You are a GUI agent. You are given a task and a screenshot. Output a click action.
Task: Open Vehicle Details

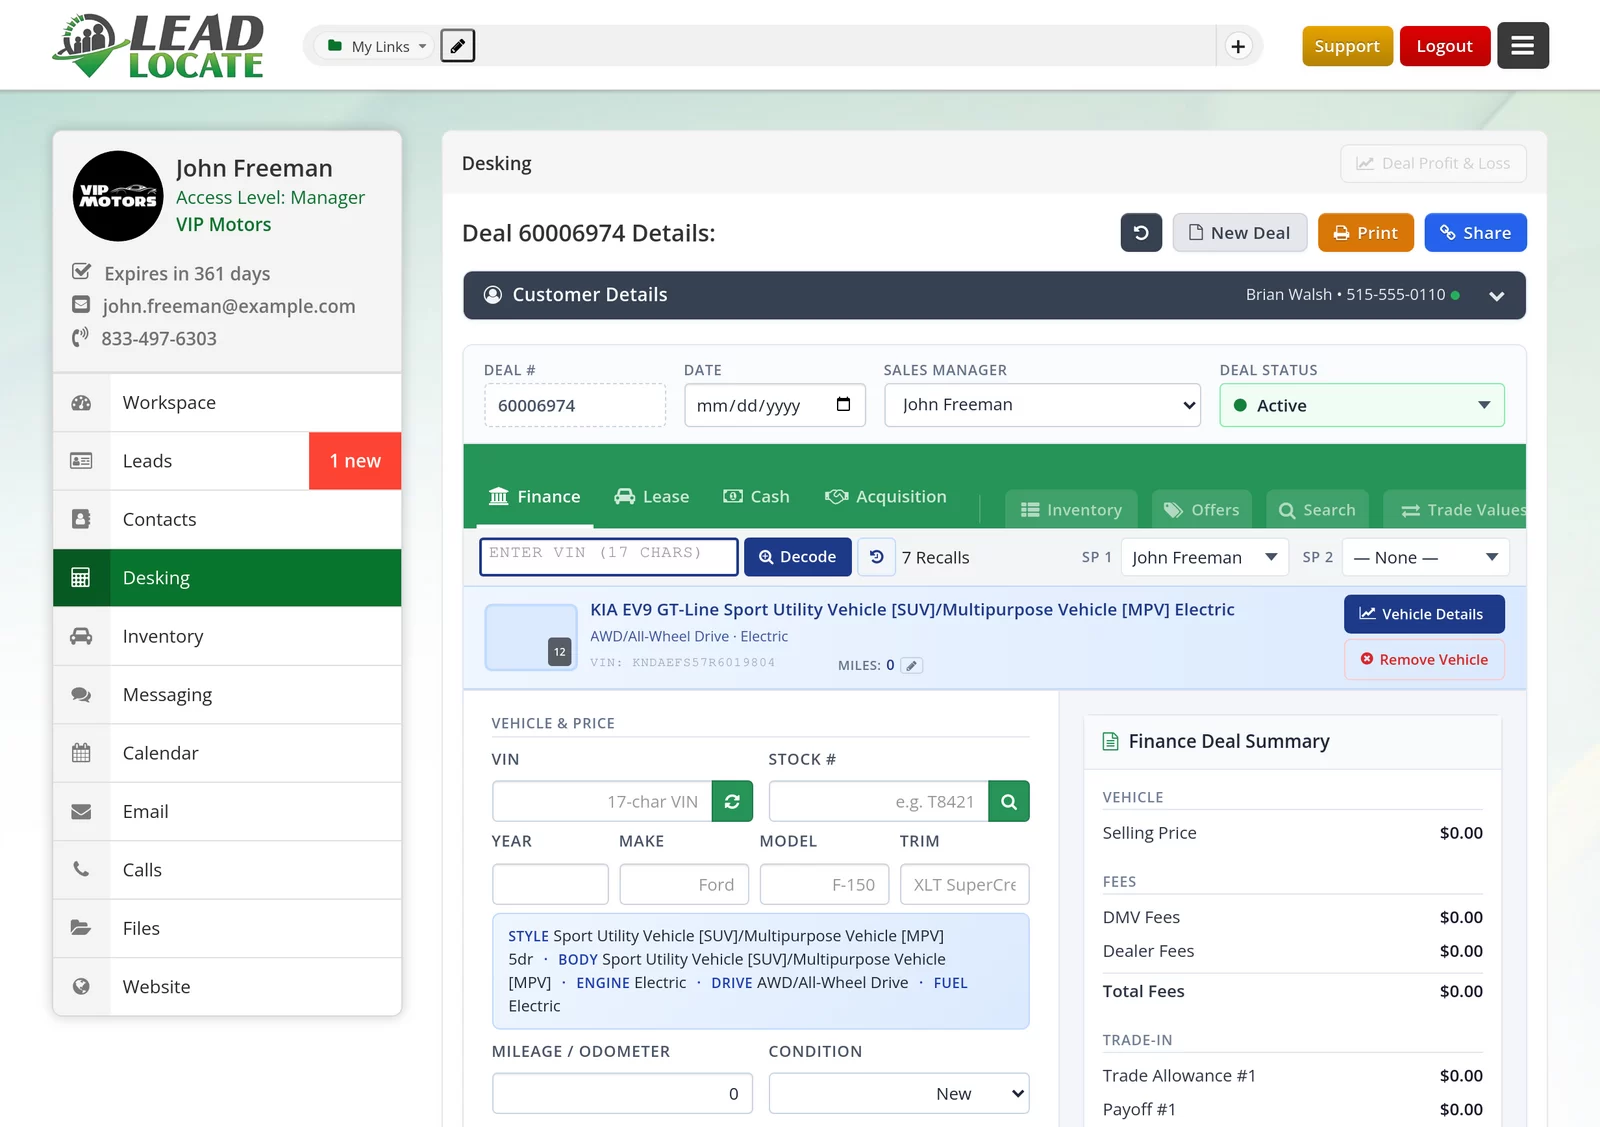point(1424,614)
